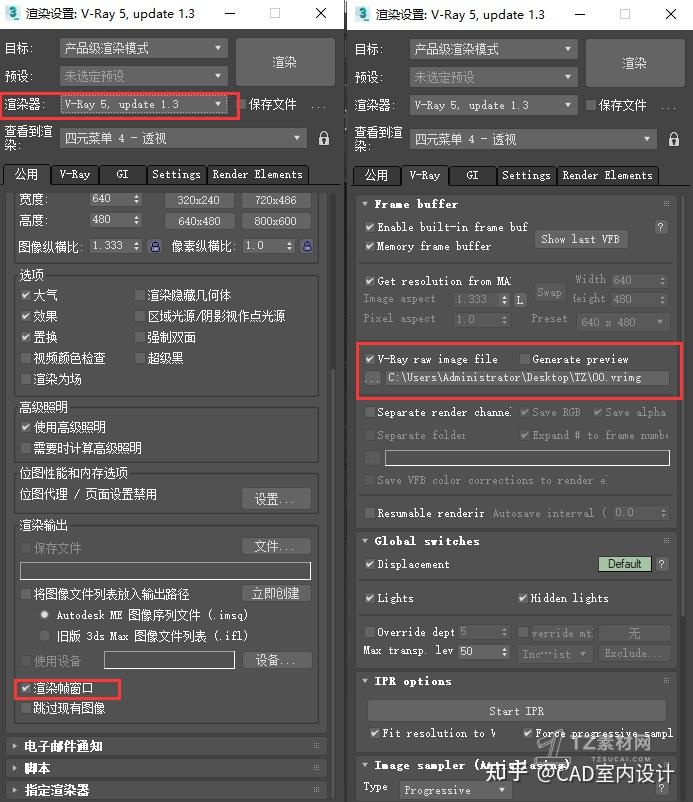
Task: Click render output file path field
Action: (x=165, y=571)
